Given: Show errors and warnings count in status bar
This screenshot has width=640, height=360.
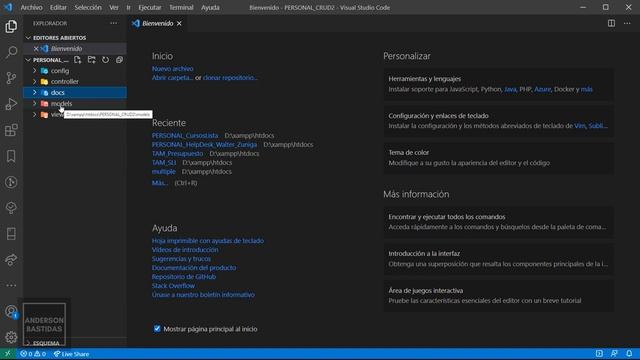Looking at the screenshot, I should [x=33, y=354].
